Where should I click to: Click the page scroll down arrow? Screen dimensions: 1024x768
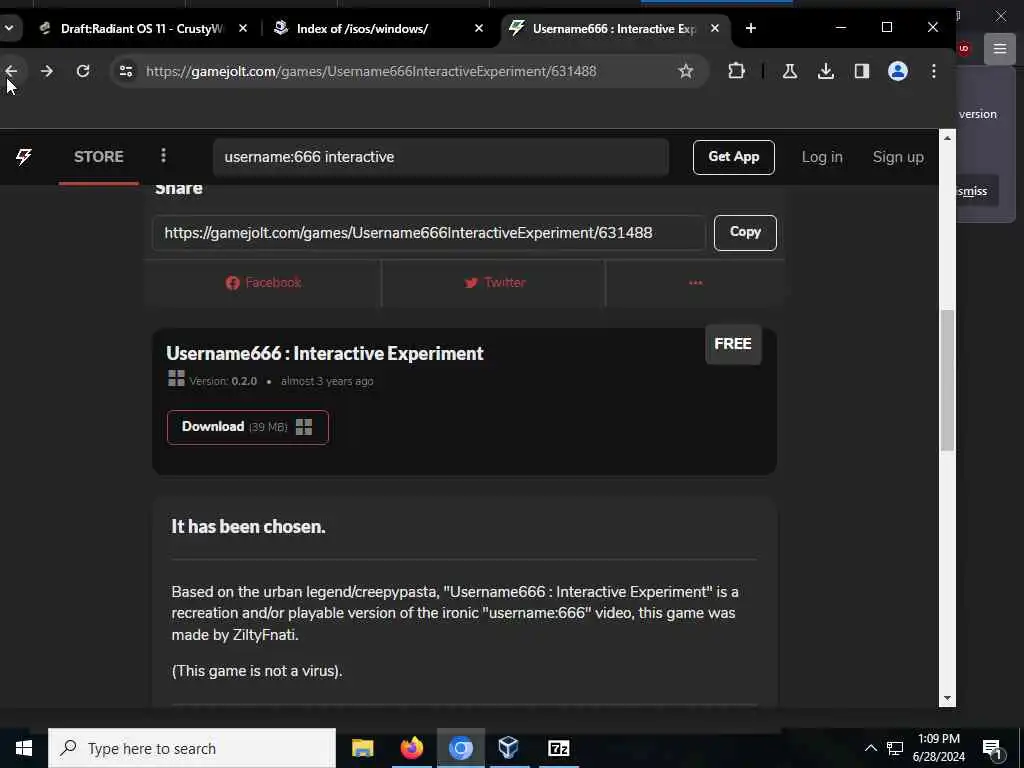[x=947, y=698]
